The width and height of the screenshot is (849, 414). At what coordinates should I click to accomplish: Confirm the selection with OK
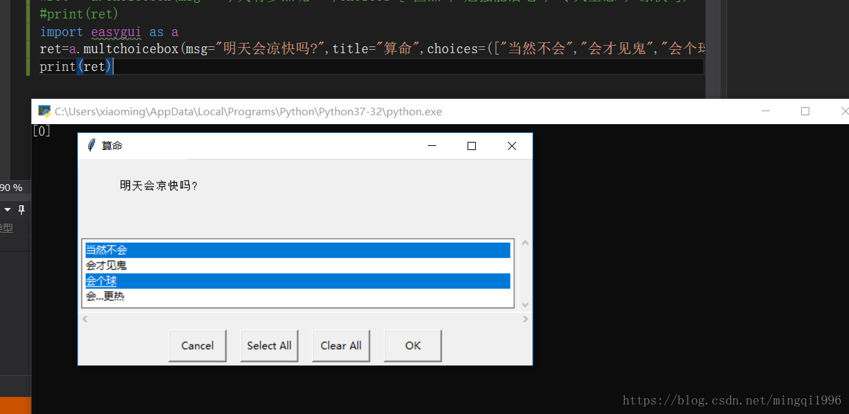pyautogui.click(x=413, y=345)
